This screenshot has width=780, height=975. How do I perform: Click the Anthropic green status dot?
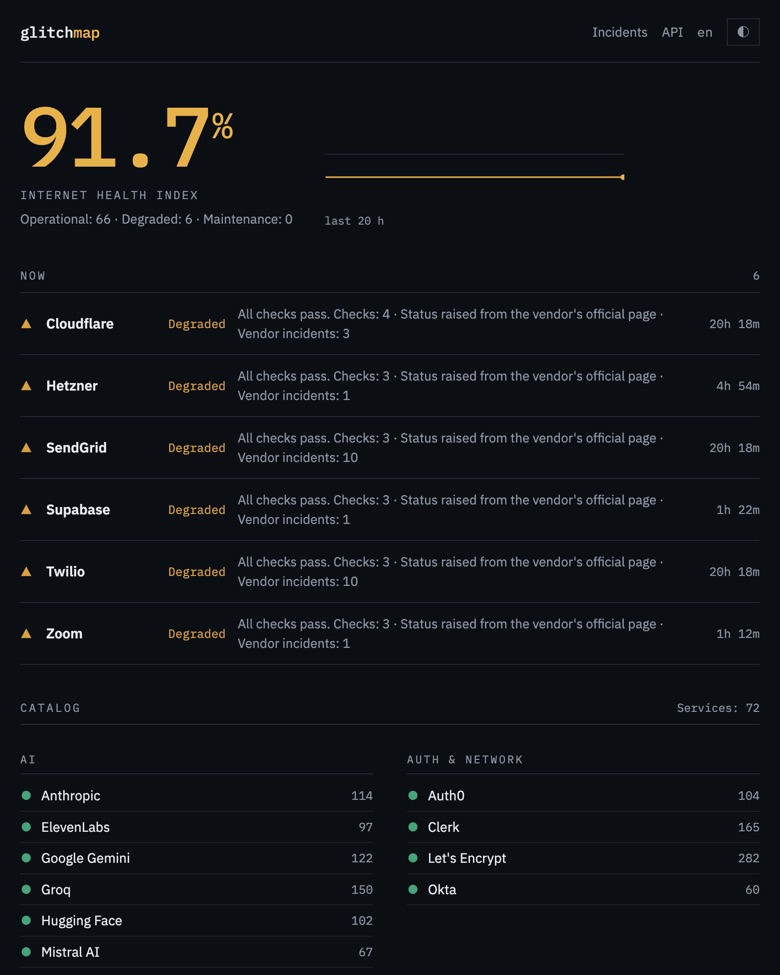pyautogui.click(x=26, y=795)
